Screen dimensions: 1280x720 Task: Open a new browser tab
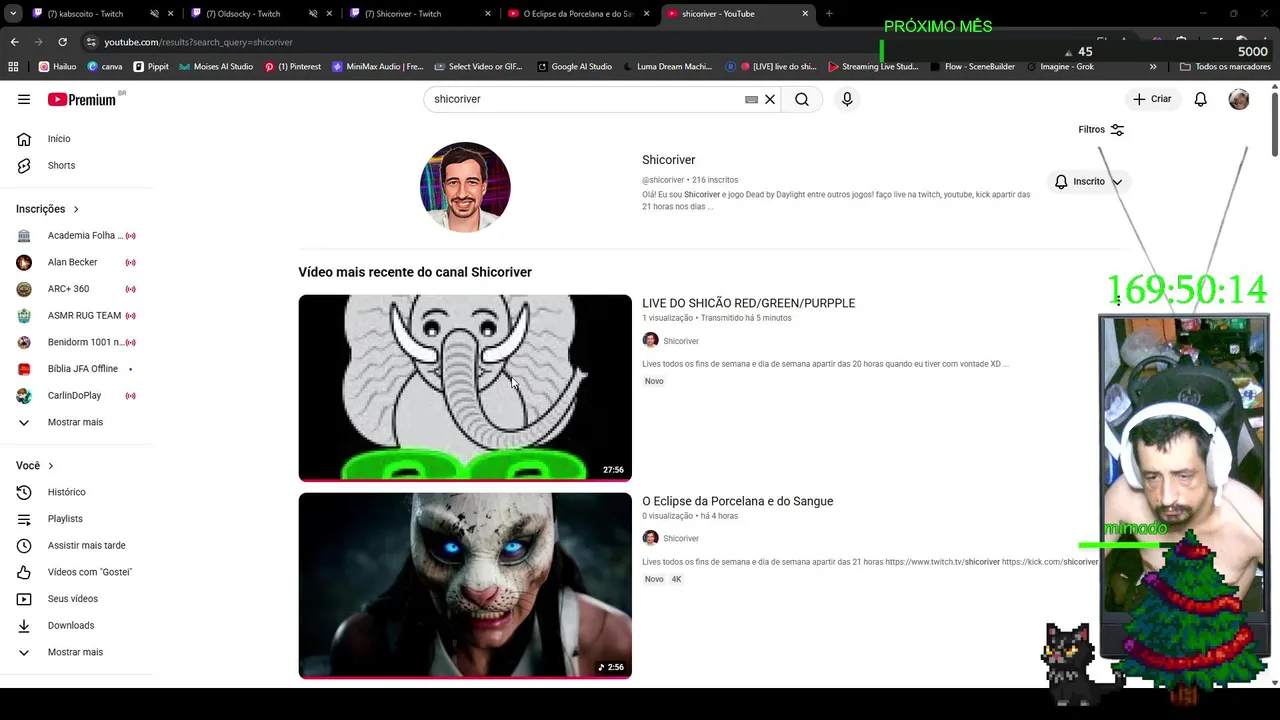click(829, 14)
